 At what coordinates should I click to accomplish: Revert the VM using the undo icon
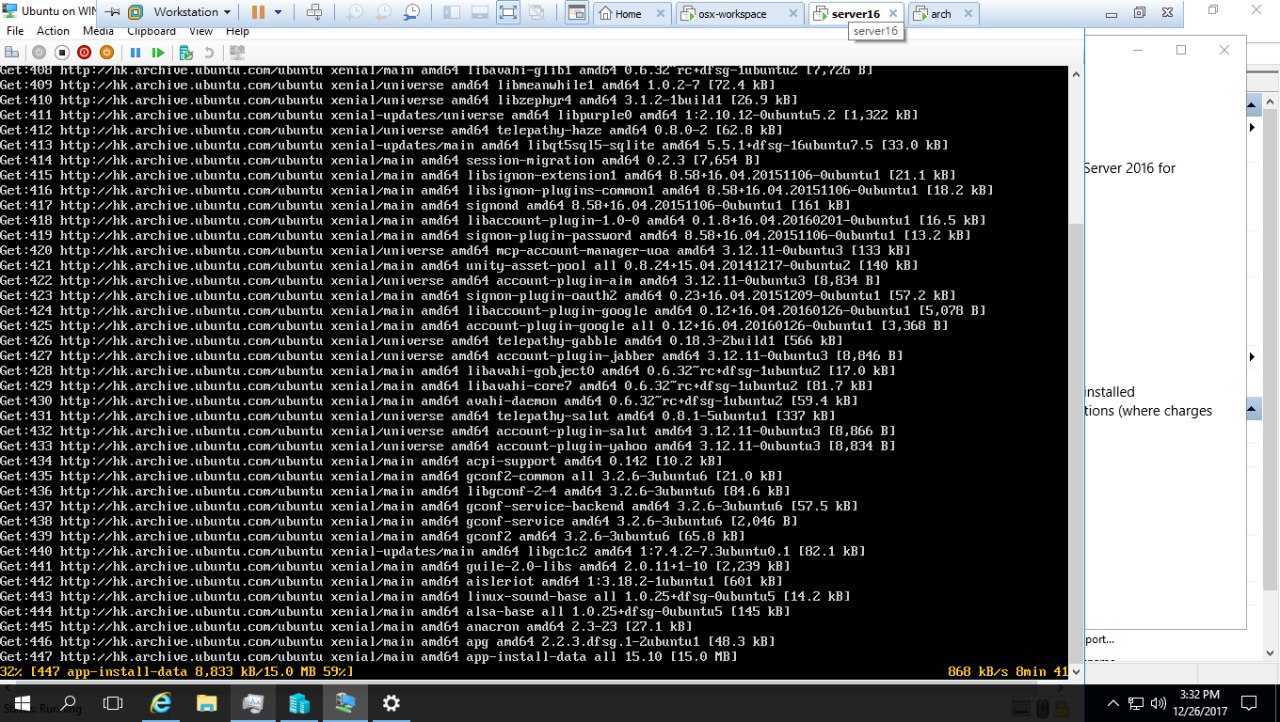coord(209,52)
